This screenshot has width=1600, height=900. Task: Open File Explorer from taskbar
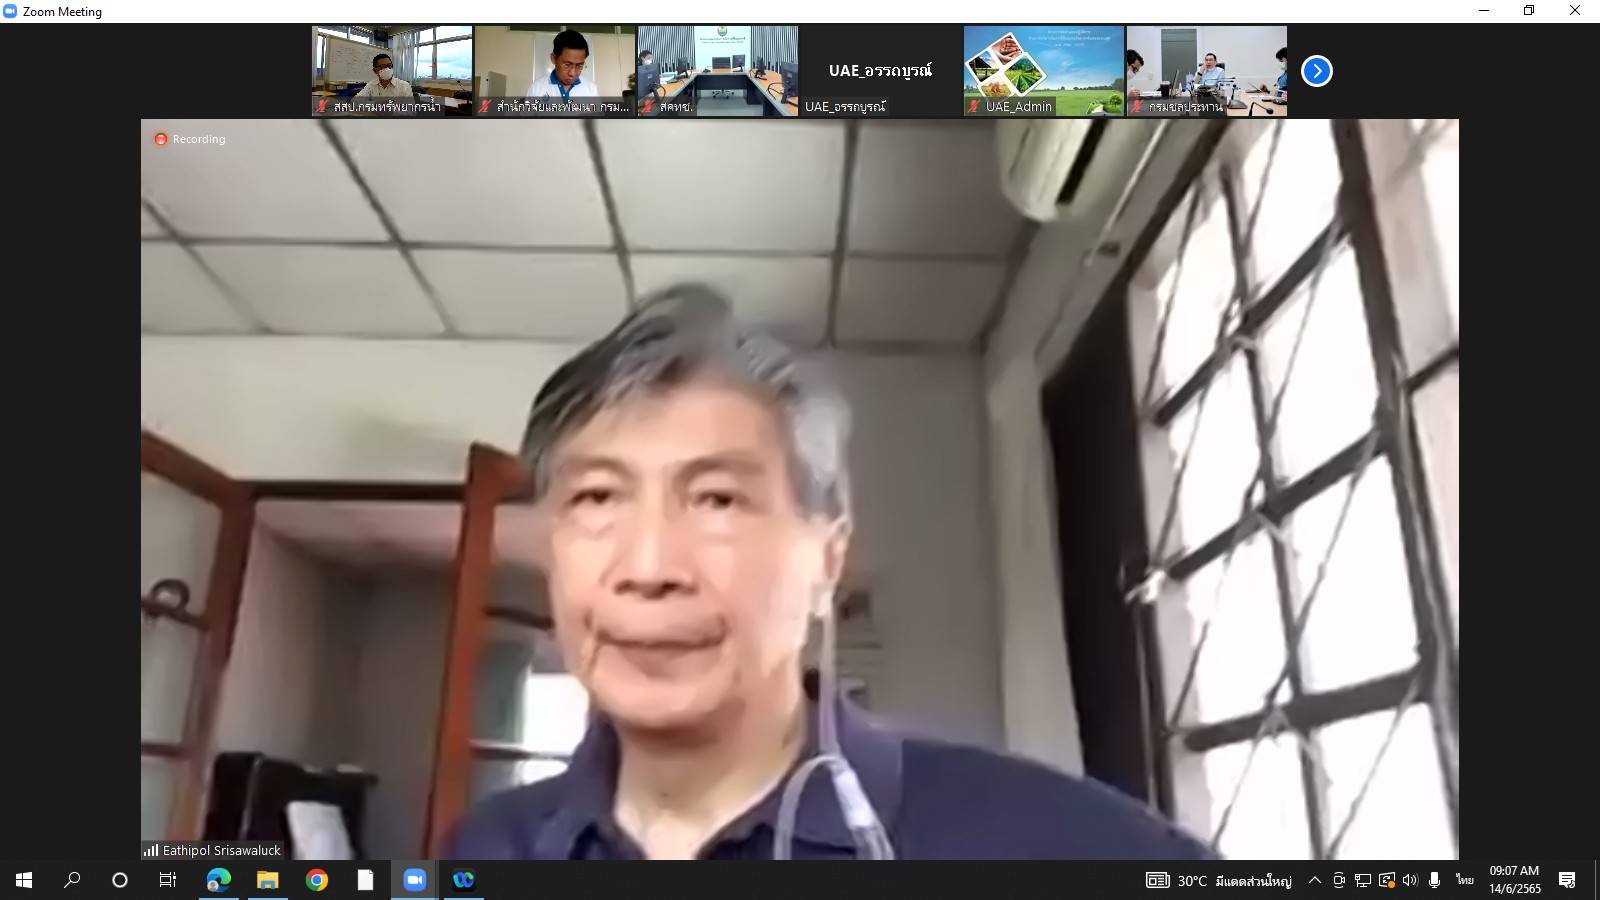click(x=267, y=880)
